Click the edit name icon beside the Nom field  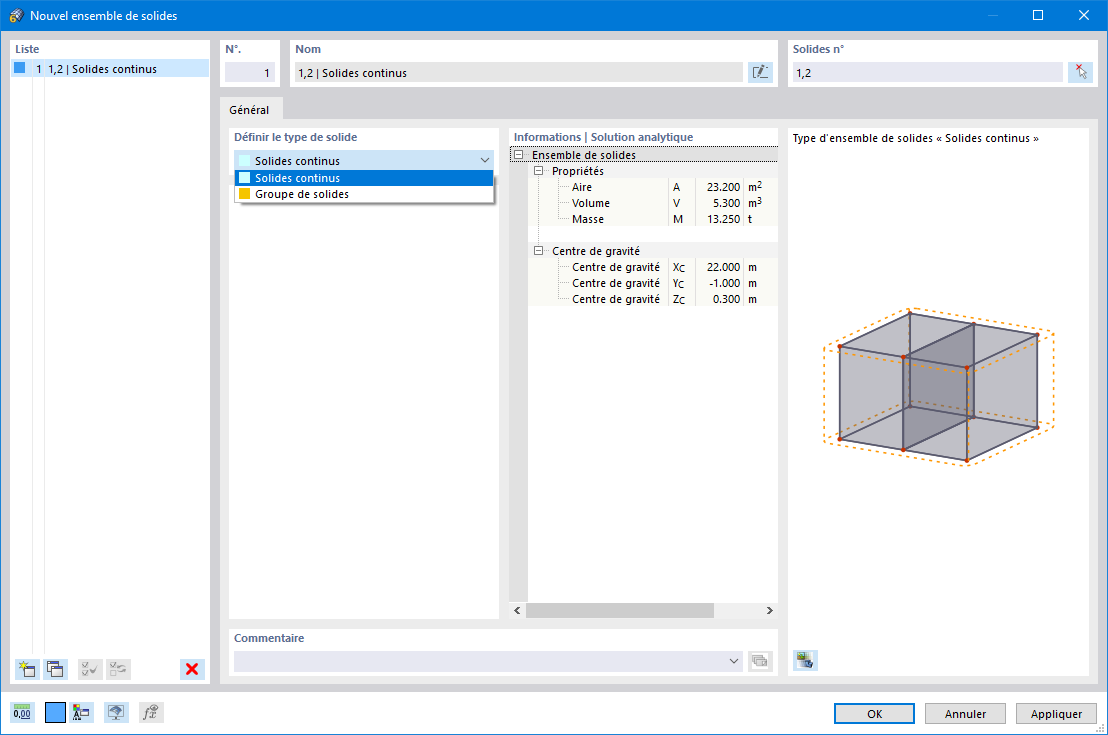click(x=760, y=72)
